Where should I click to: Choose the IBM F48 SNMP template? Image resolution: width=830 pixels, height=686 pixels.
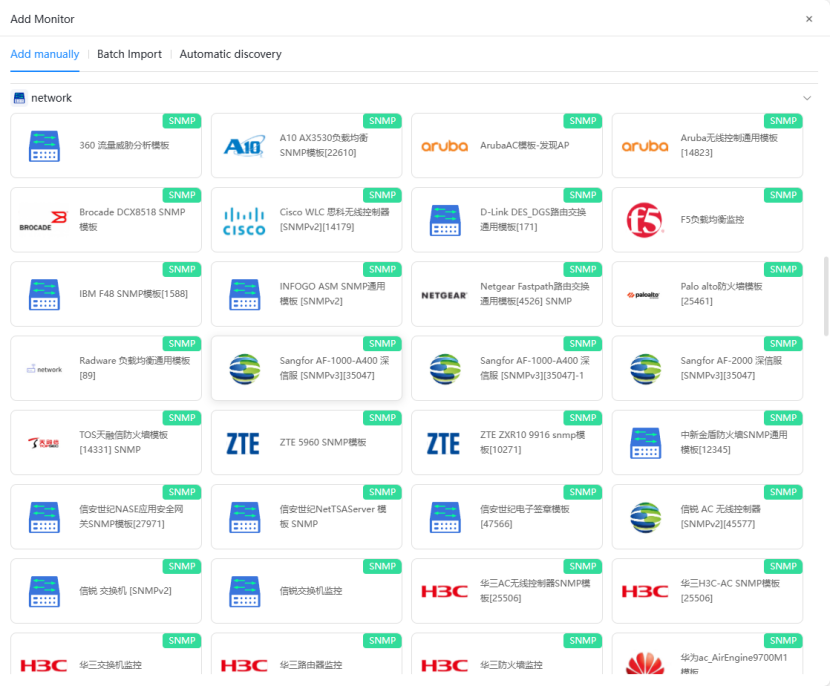click(106, 295)
